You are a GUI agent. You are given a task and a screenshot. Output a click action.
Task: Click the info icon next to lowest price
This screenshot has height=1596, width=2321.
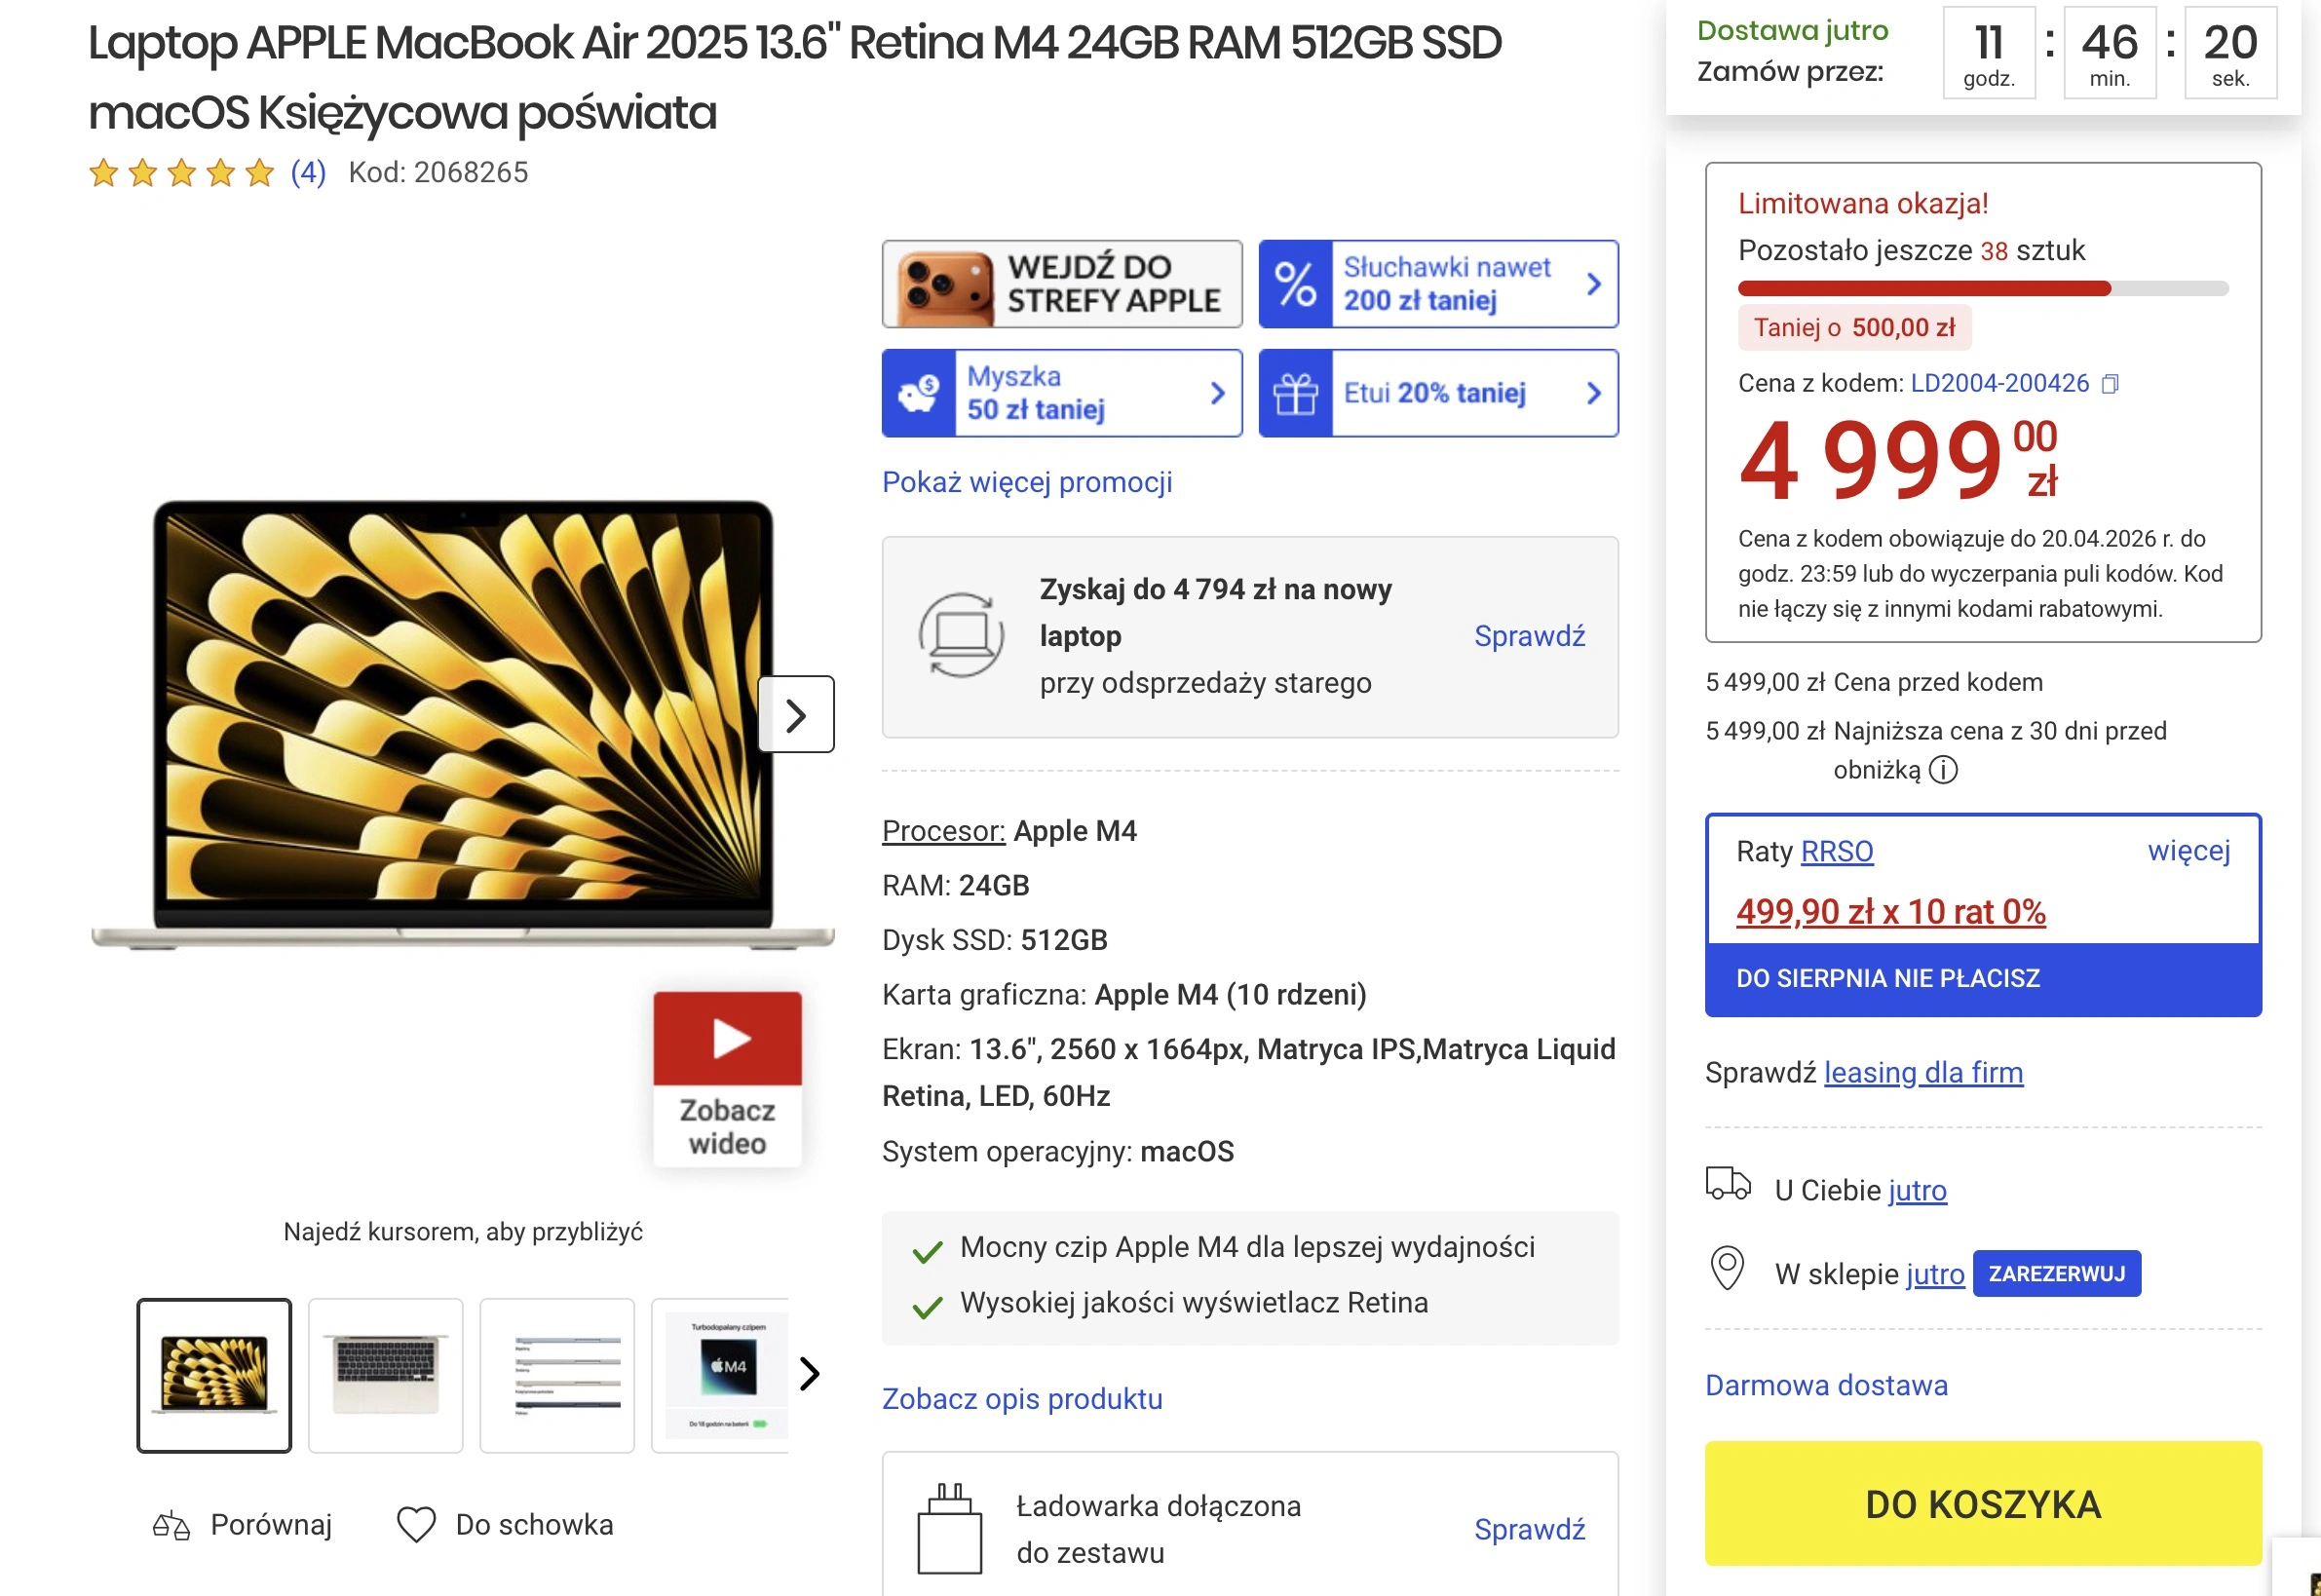(1941, 770)
